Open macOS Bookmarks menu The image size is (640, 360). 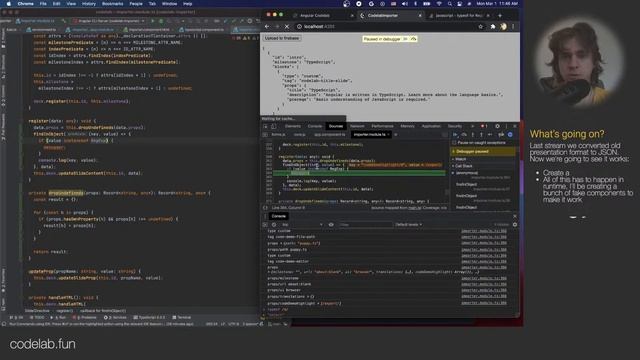[x=113, y=4]
